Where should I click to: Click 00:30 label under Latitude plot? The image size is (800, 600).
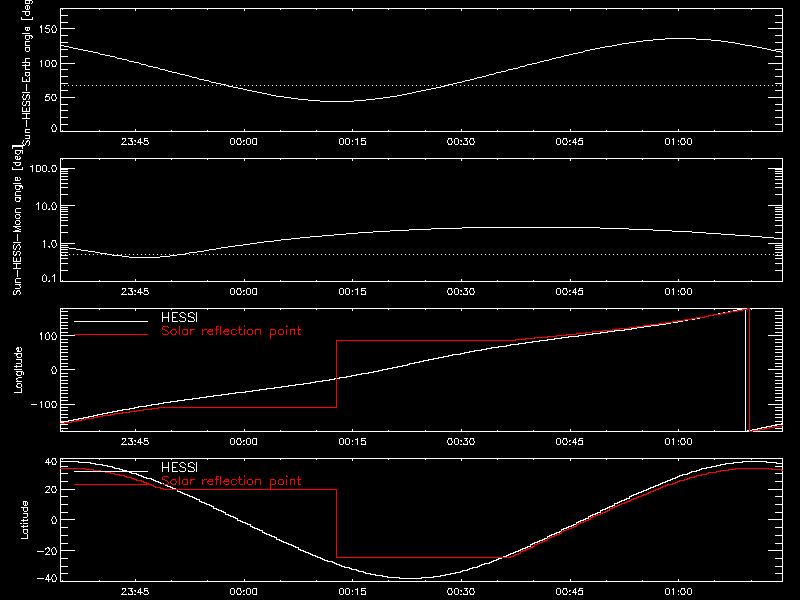(x=461, y=592)
